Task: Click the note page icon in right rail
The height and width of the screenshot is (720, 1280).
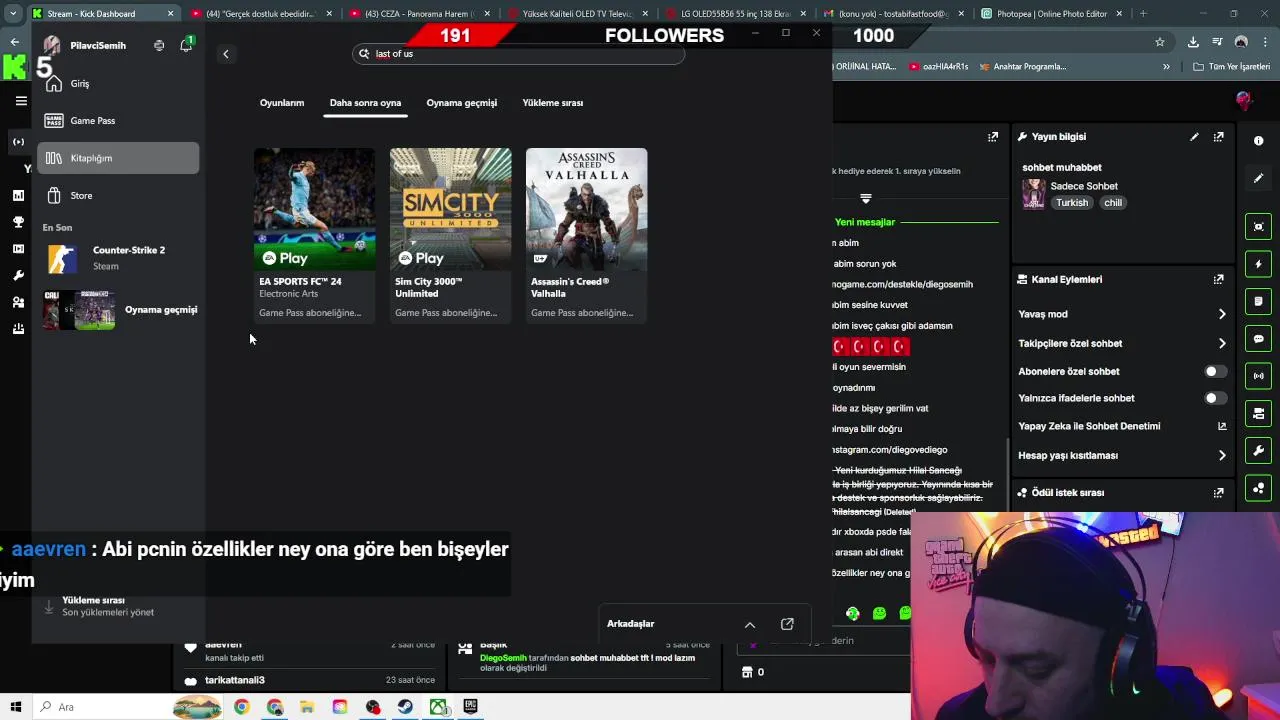Action: pyautogui.click(x=1259, y=301)
